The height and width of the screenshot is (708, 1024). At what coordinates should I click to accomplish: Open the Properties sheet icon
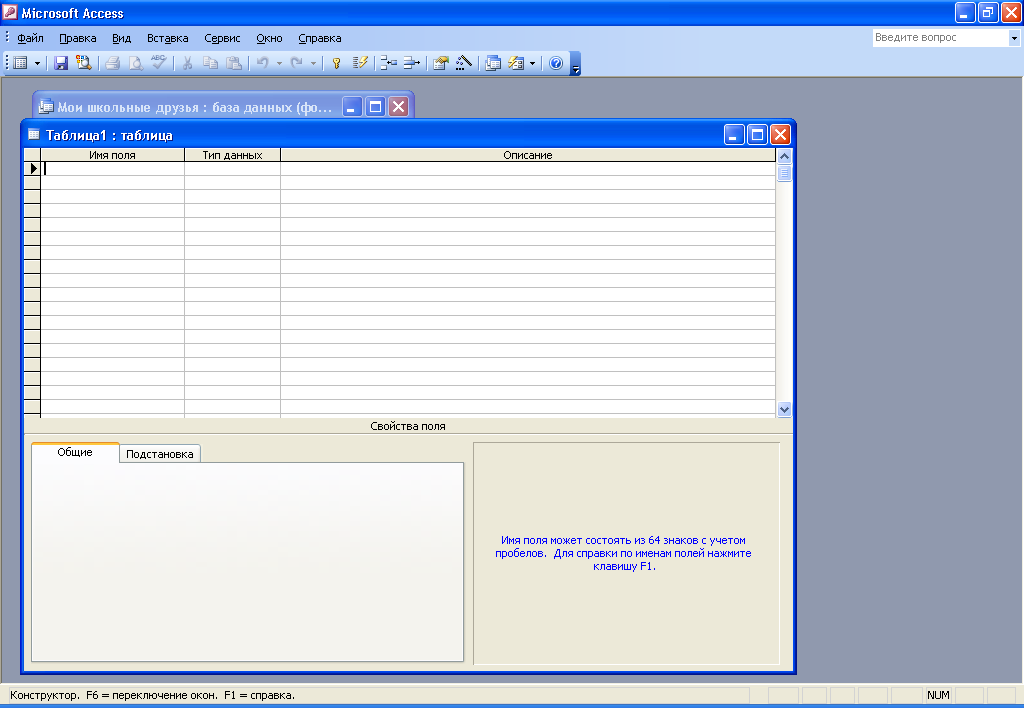(441, 63)
